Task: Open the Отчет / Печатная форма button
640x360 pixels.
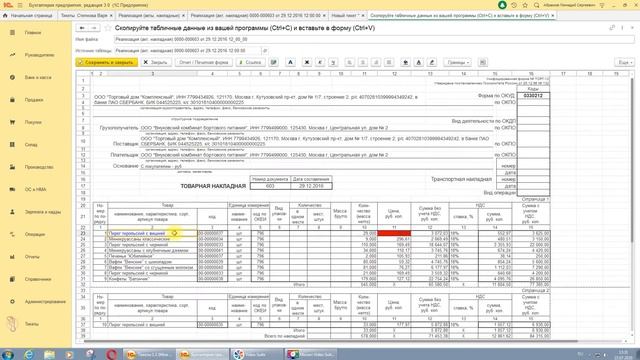Action: tap(204, 62)
